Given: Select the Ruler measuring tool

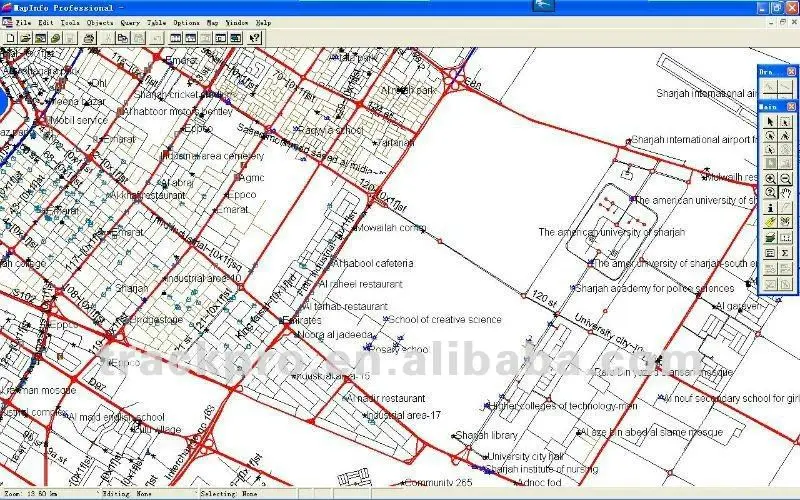Looking at the screenshot, I should (785, 238).
